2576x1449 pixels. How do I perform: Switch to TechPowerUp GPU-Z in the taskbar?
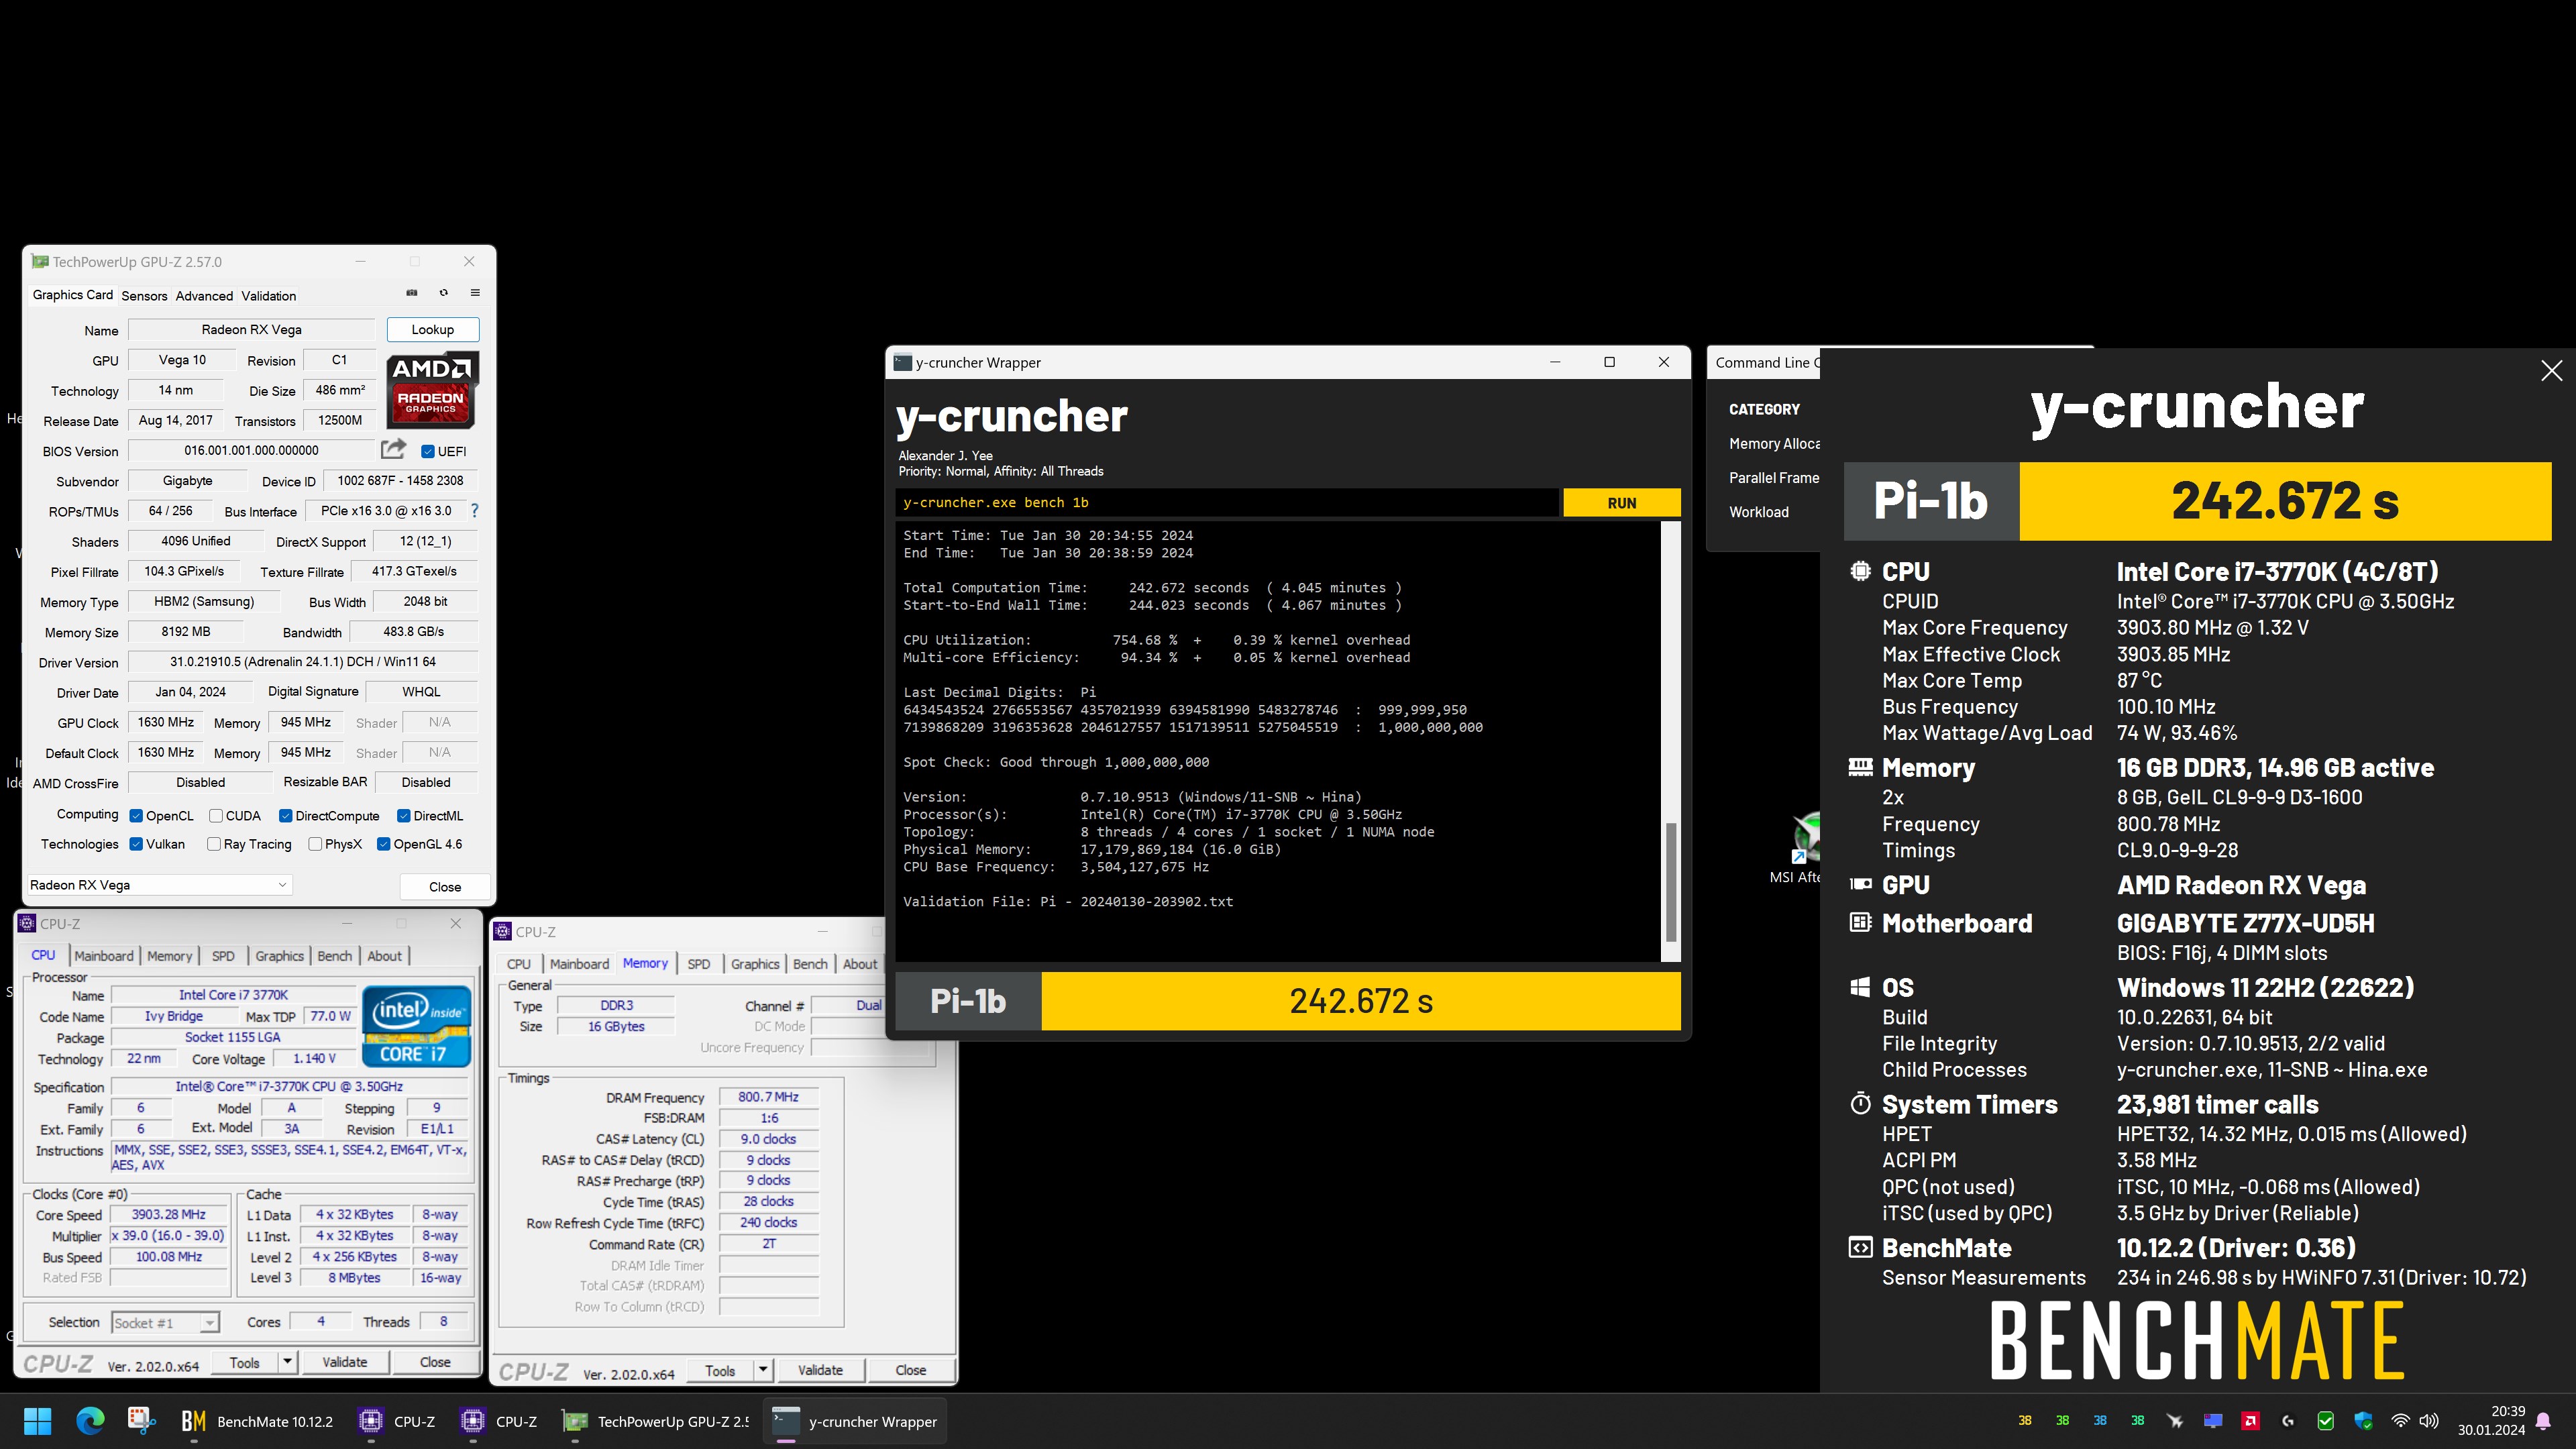pyautogui.click(x=655, y=1421)
